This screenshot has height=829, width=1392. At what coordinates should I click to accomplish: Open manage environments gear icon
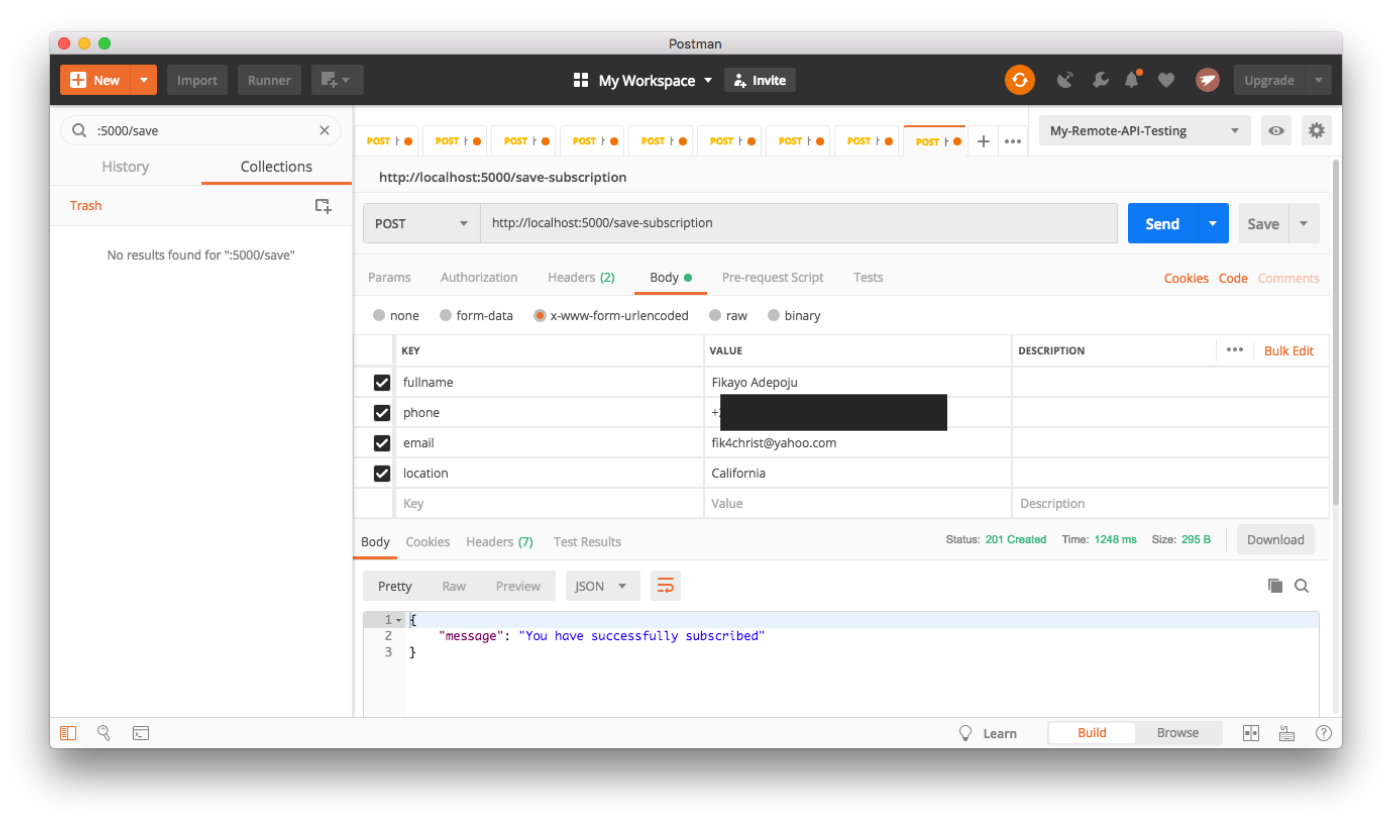click(x=1316, y=131)
